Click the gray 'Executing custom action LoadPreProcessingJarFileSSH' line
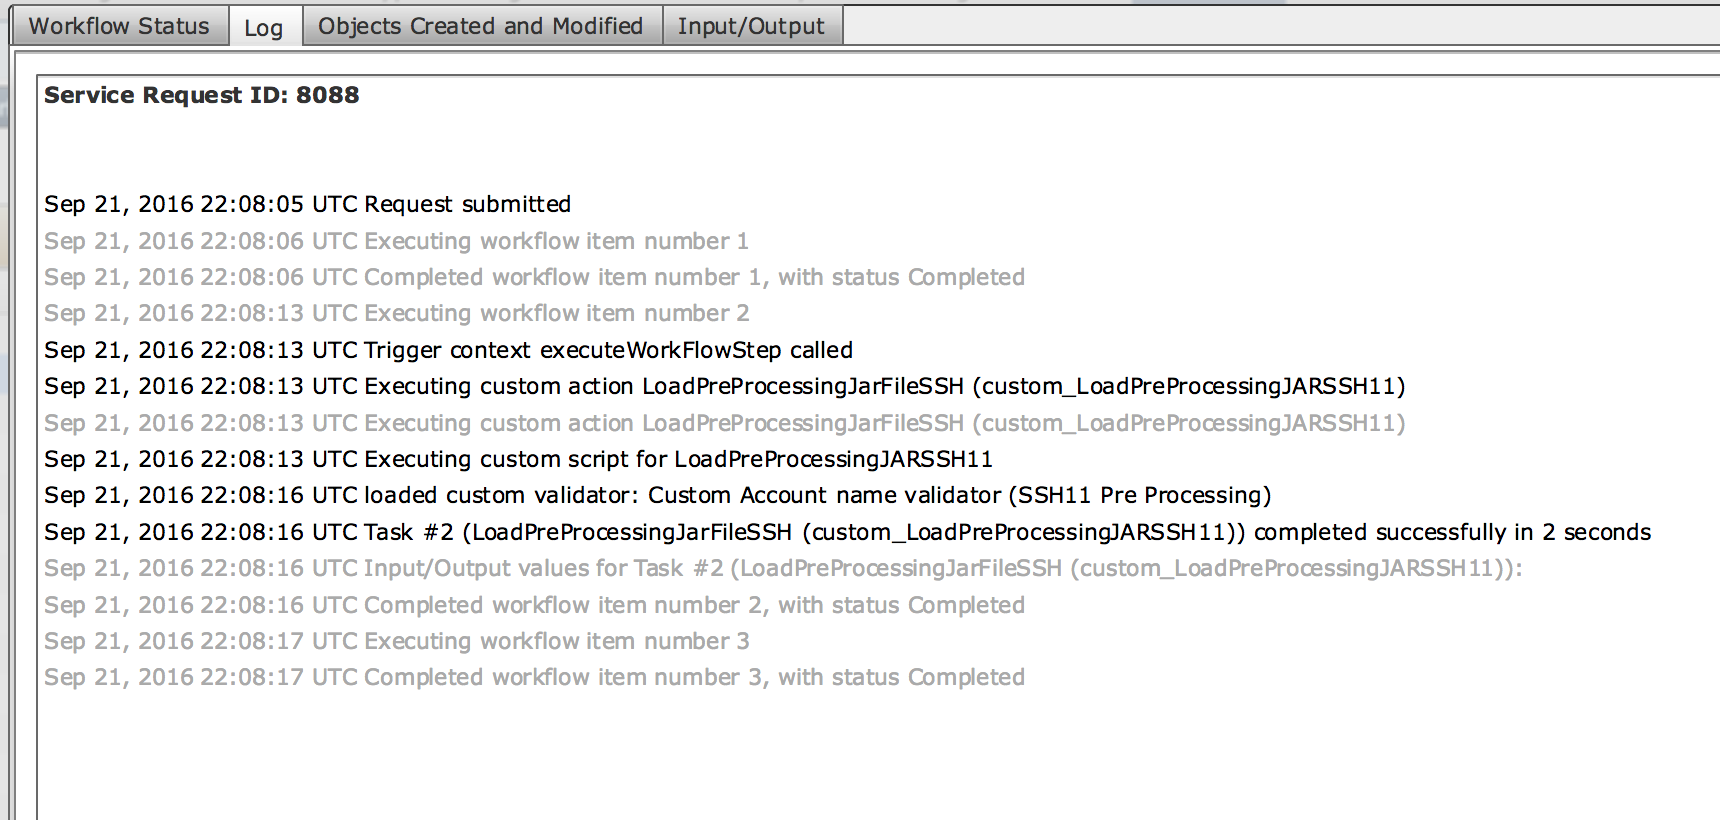Image resolution: width=1720 pixels, height=820 pixels. tap(724, 423)
